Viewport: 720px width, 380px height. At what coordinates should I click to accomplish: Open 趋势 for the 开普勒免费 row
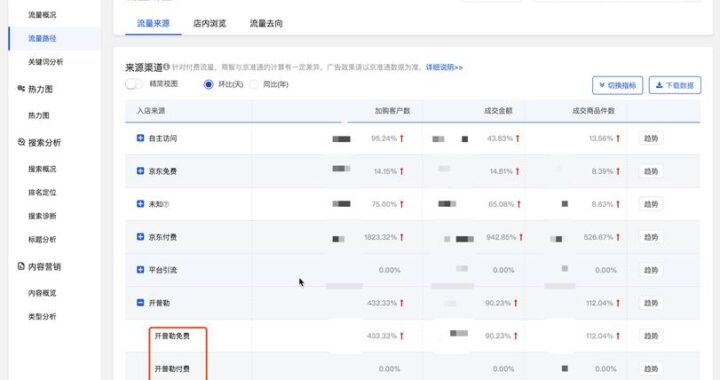[651, 336]
